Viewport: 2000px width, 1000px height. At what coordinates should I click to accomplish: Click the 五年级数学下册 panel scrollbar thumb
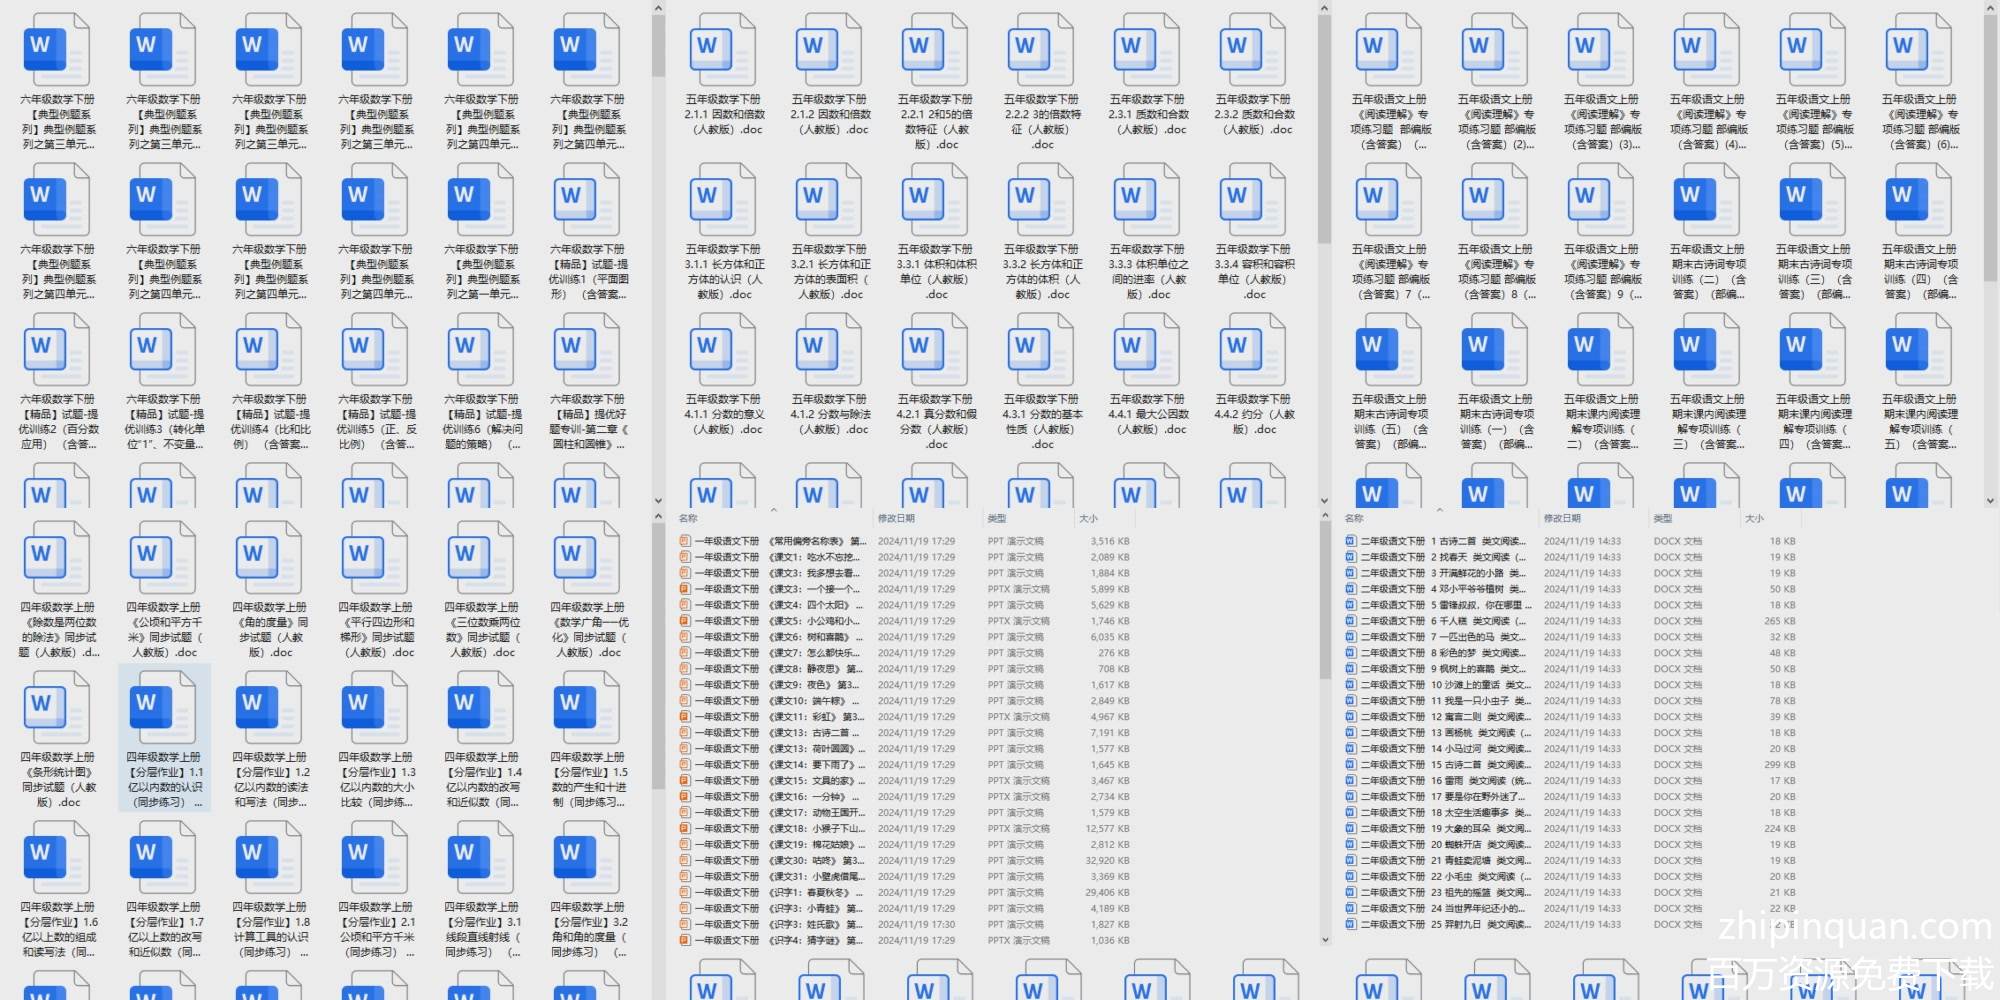pos(1324,130)
